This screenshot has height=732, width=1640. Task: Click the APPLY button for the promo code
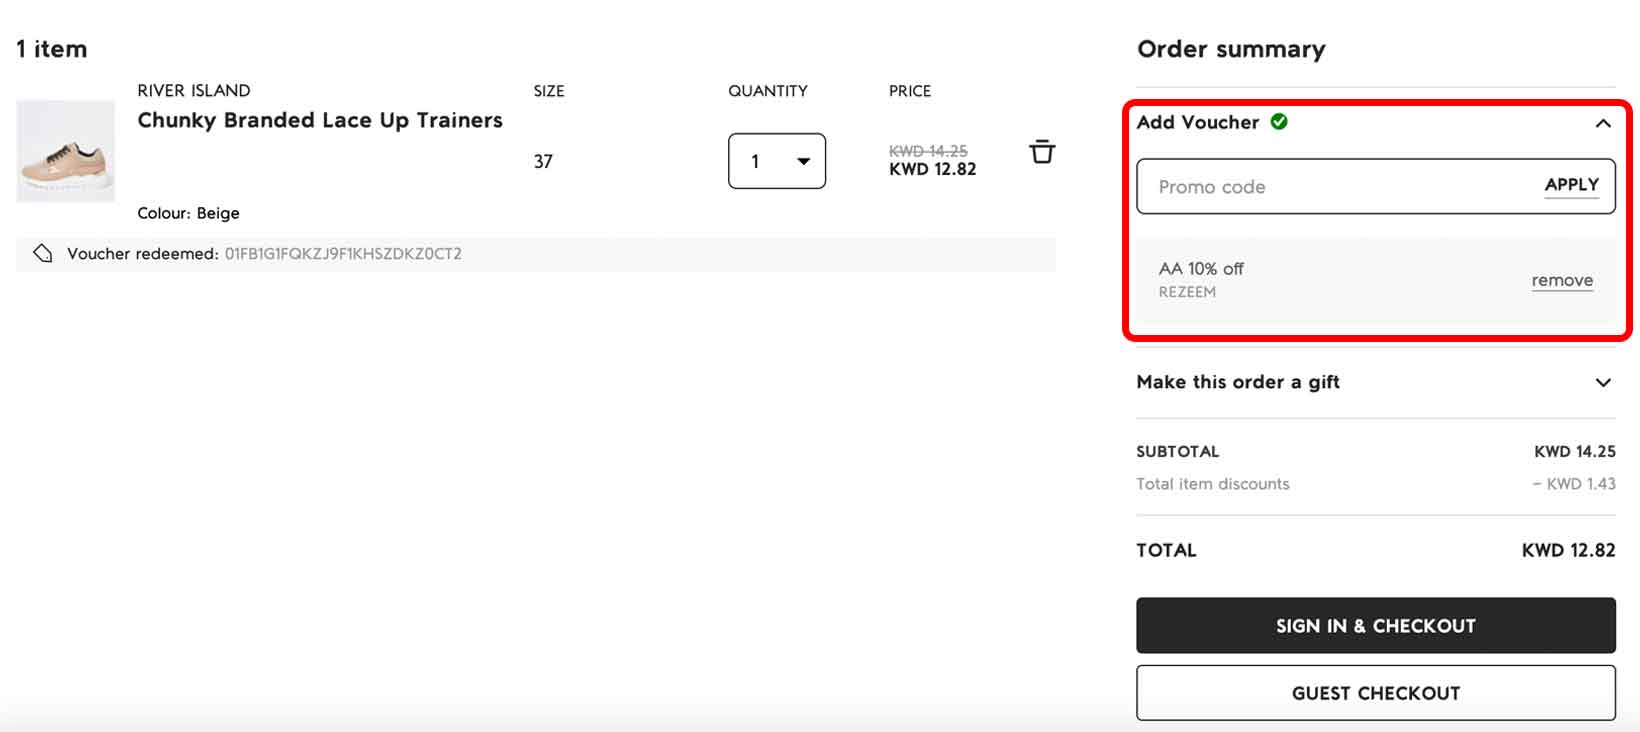(1571, 184)
